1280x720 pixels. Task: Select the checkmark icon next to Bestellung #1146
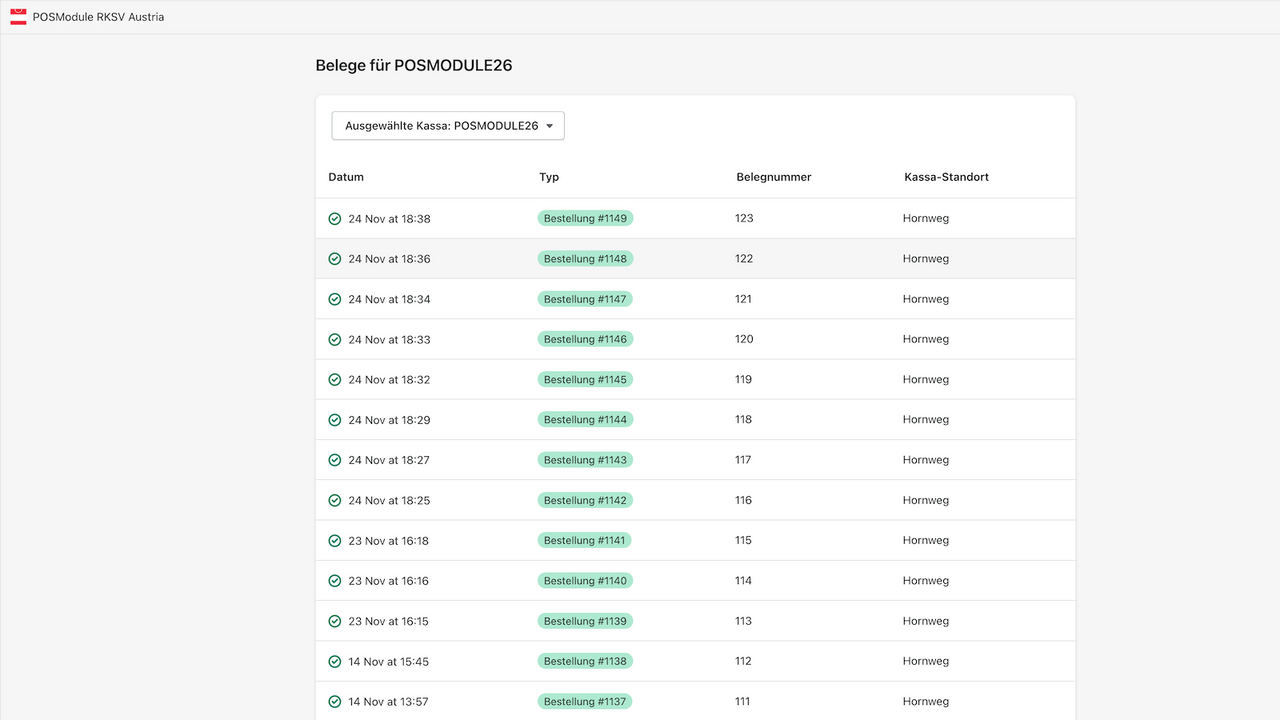coord(334,339)
